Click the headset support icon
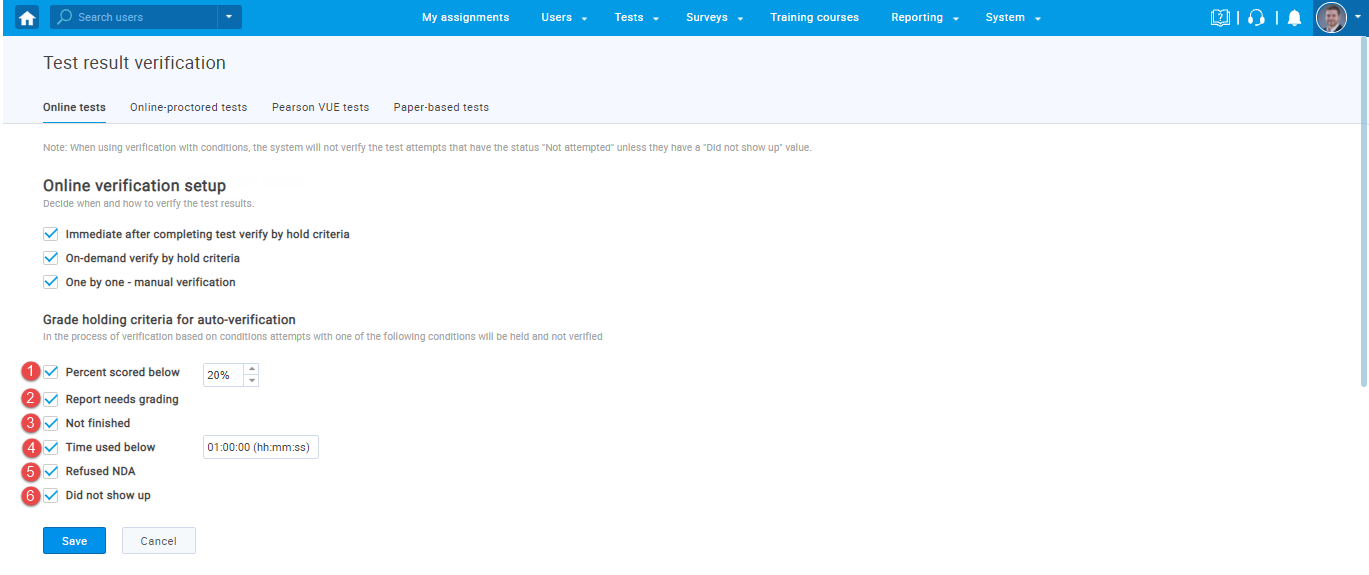 (x=1257, y=17)
